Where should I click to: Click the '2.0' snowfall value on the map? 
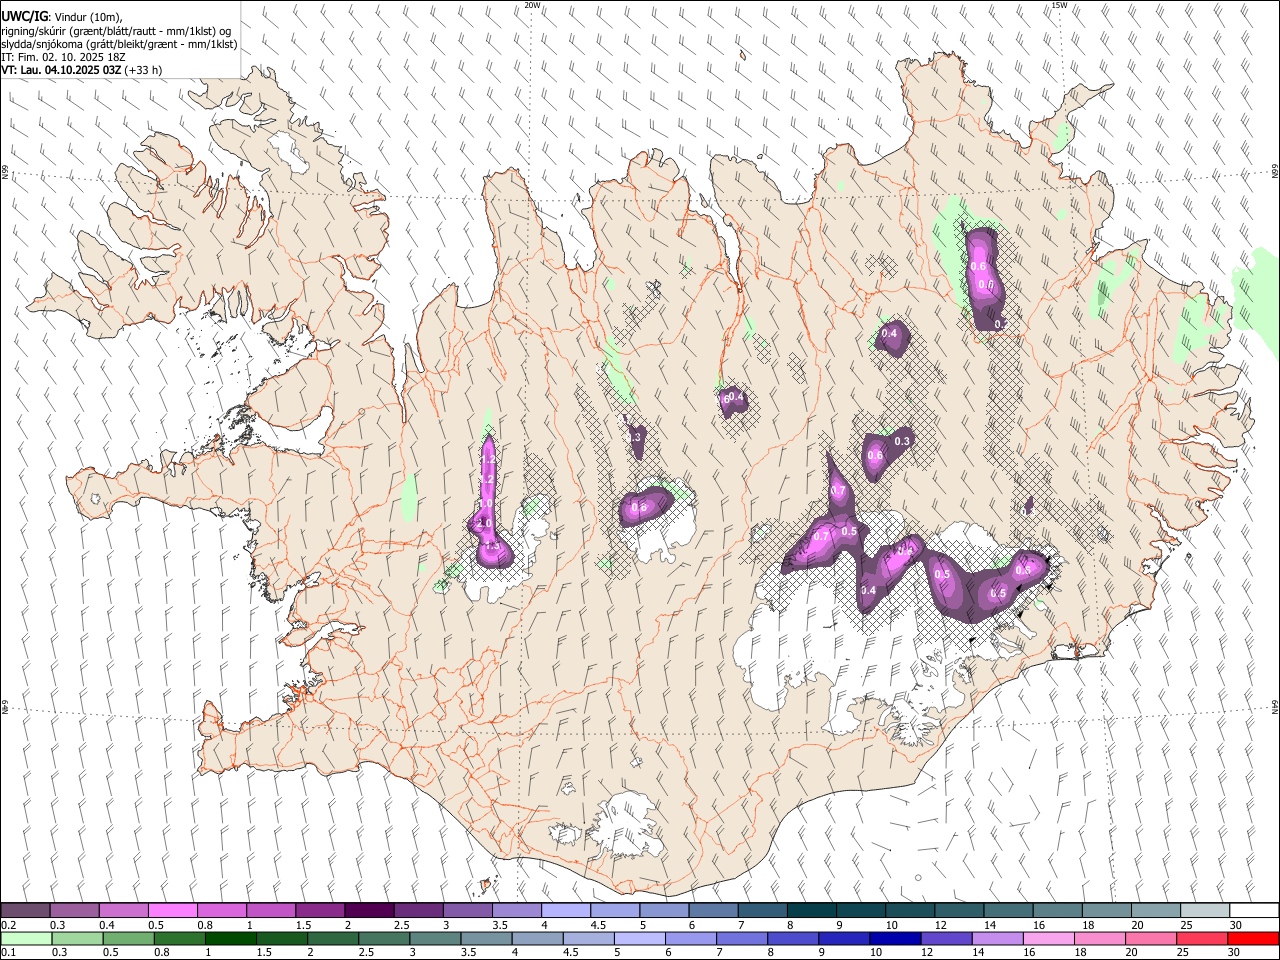(x=484, y=523)
